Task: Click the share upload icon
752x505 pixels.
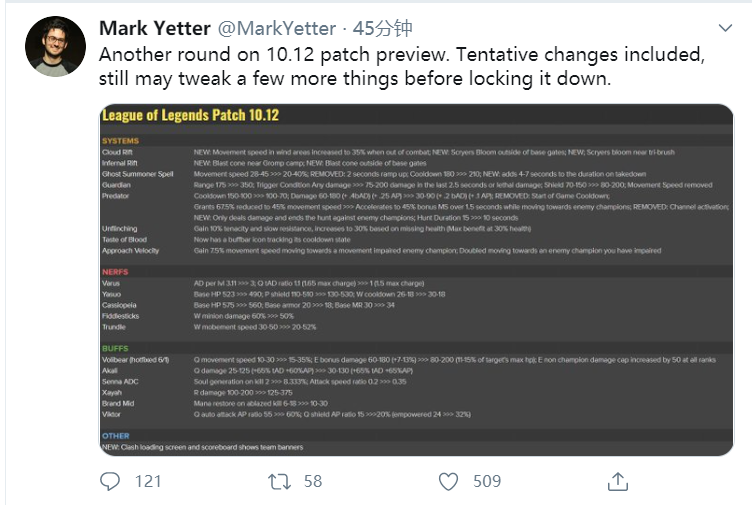Action: click(618, 482)
